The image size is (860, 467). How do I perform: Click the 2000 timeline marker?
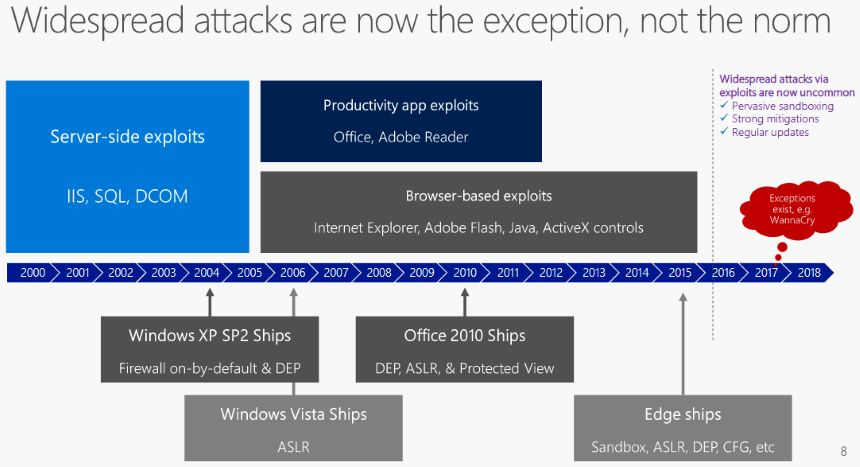33,273
